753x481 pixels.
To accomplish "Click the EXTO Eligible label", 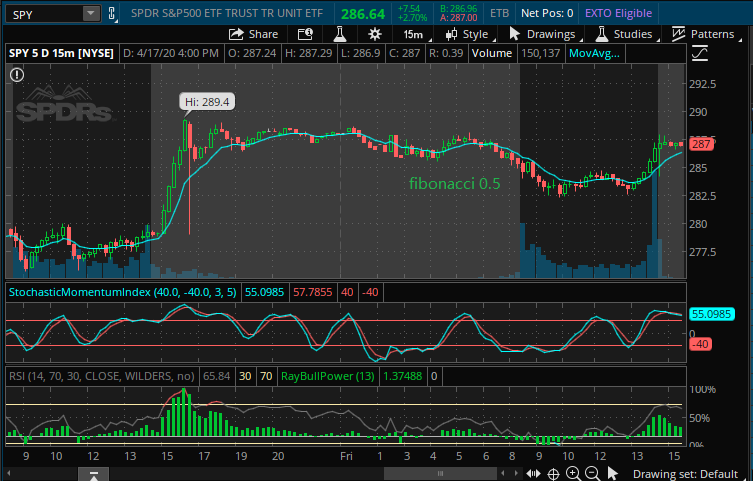I will tap(619, 13).
